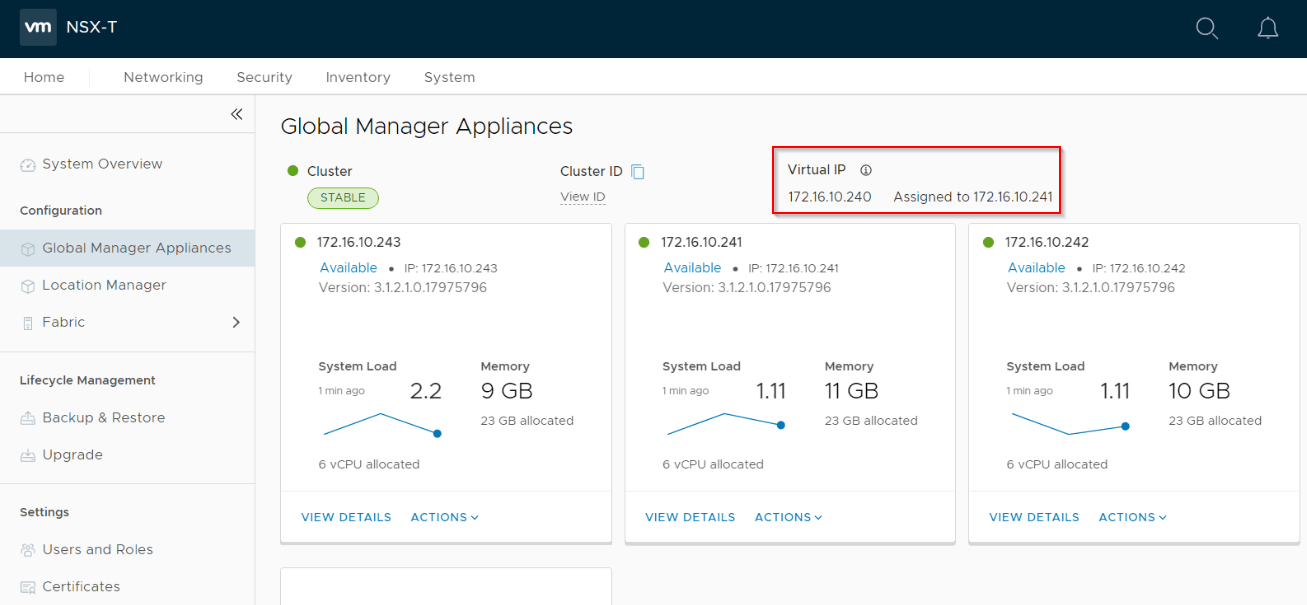Image resolution: width=1307 pixels, height=605 pixels.
Task: Click VIEW DETAILS for 172.16.10.242
Action: [1034, 517]
